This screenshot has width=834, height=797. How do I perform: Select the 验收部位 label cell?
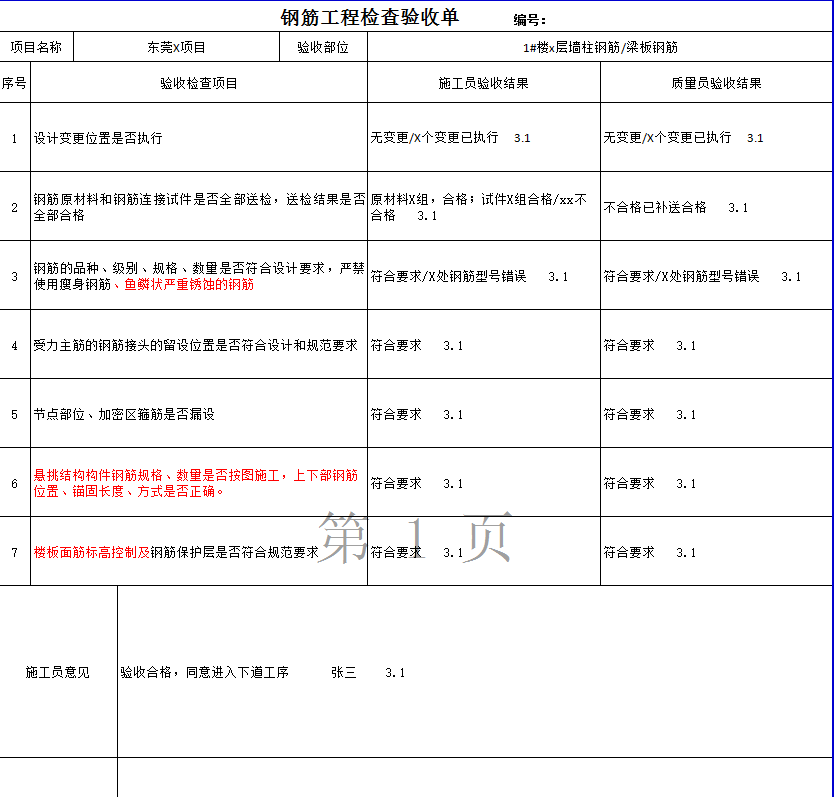tap(323, 47)
